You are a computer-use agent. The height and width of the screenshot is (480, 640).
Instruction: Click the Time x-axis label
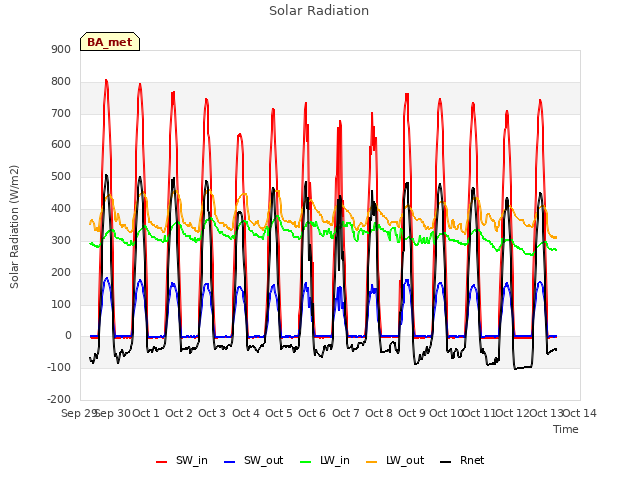coord(566,429)
